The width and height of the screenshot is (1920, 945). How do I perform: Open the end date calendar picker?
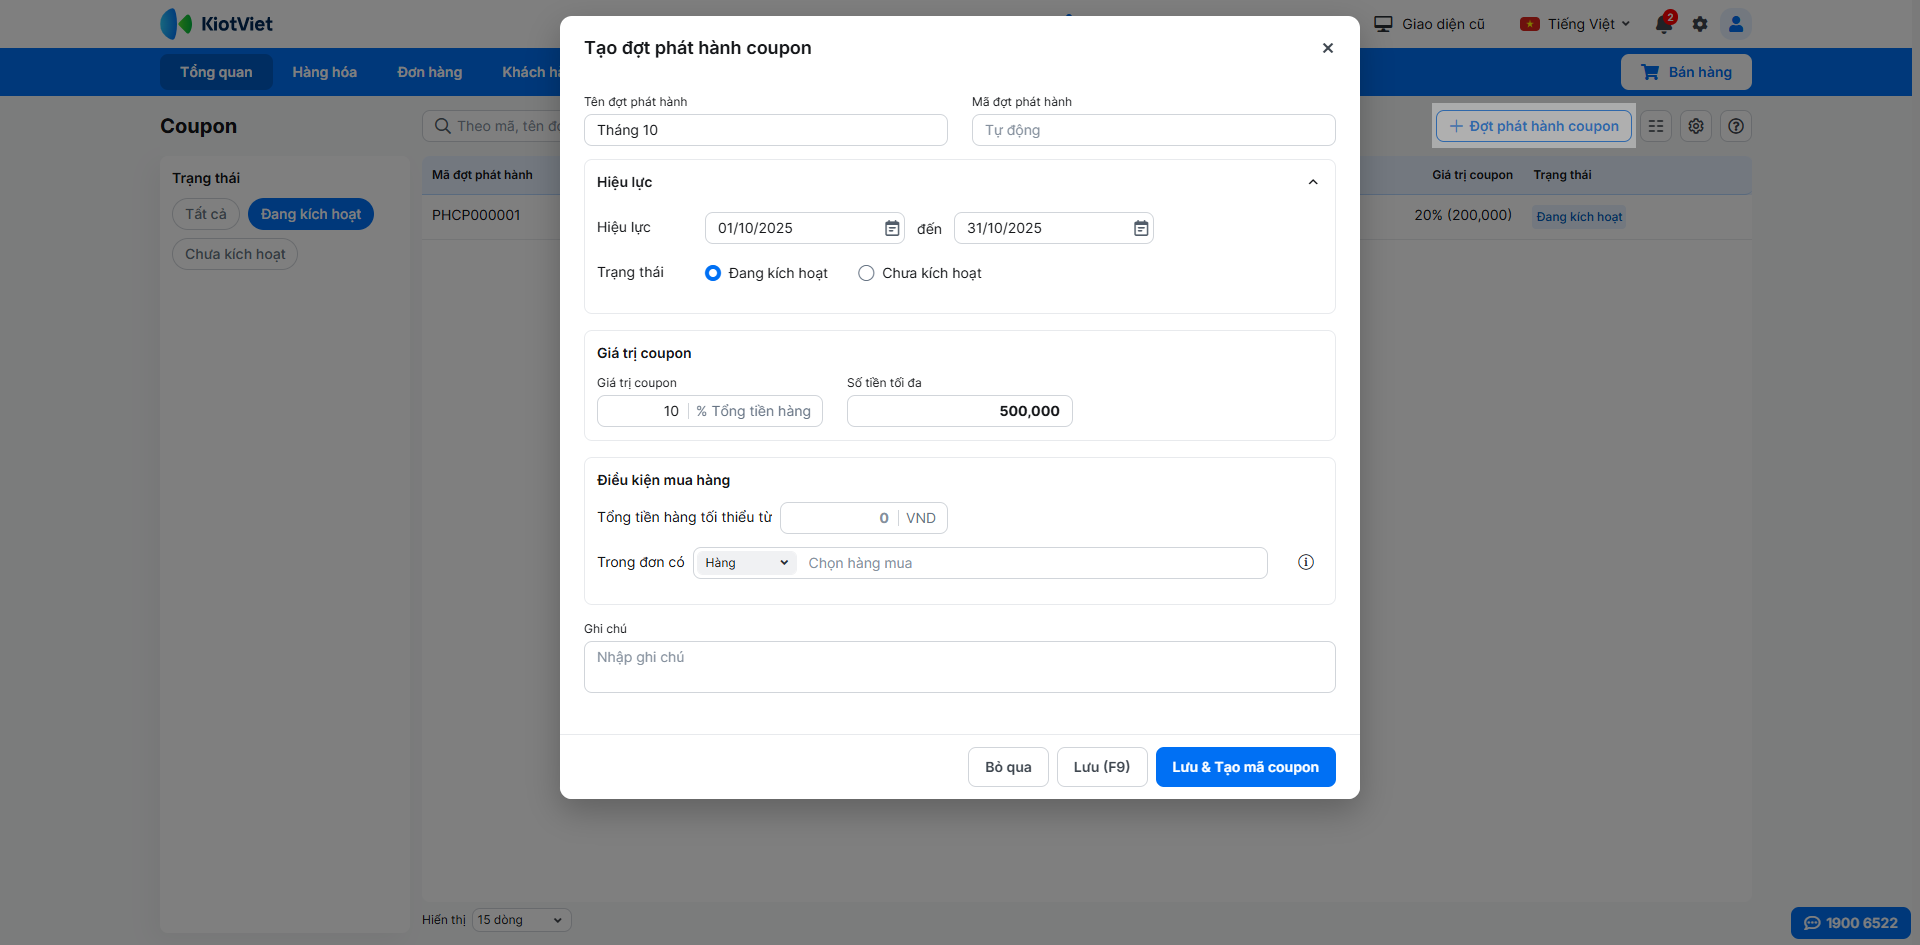tap(1141, 229)
